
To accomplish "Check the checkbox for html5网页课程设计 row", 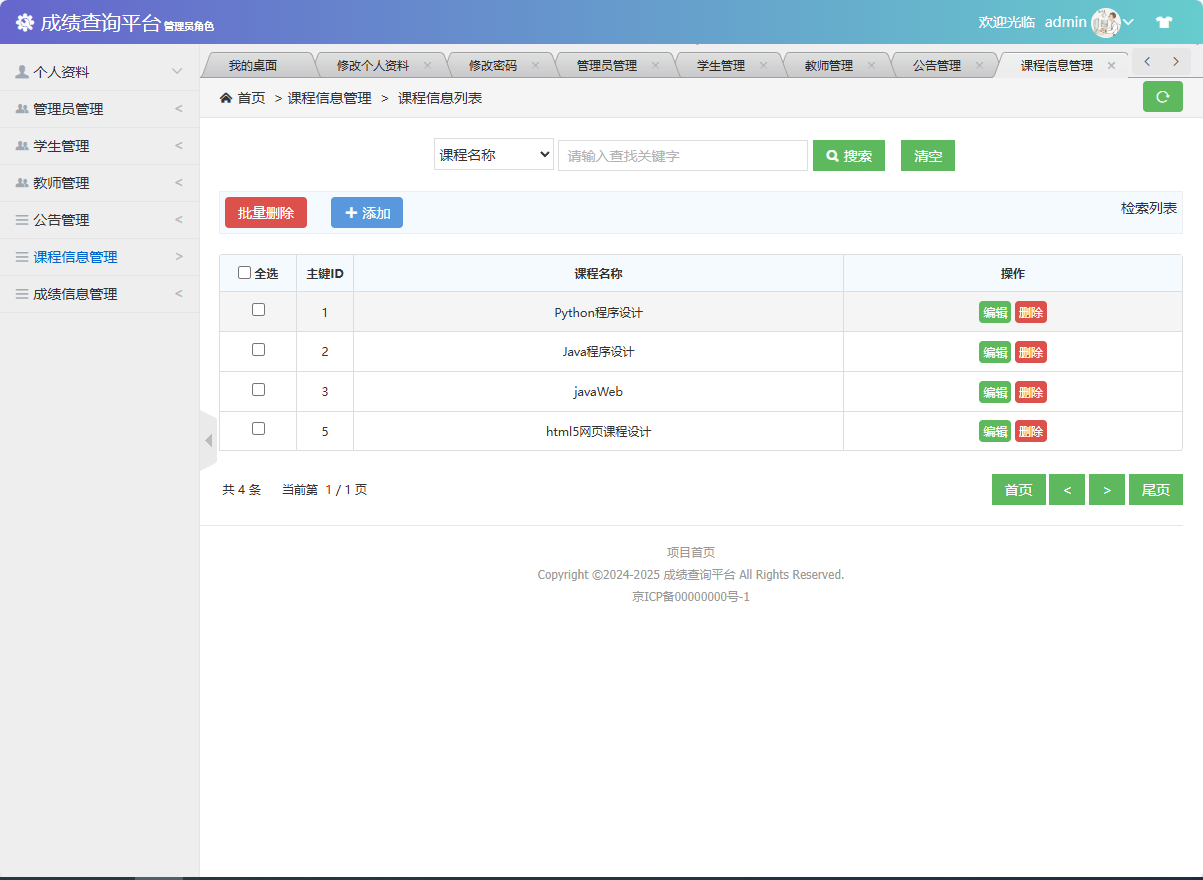I will click(x=257, y=428).
